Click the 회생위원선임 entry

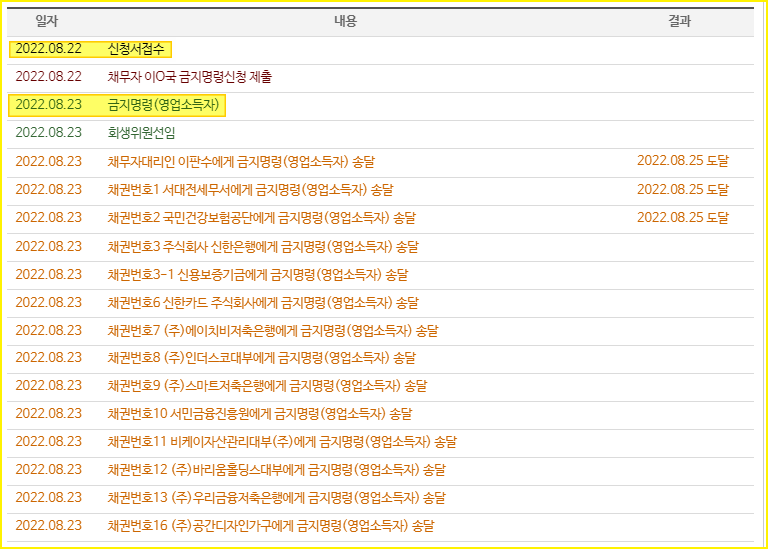click(141, 133)
